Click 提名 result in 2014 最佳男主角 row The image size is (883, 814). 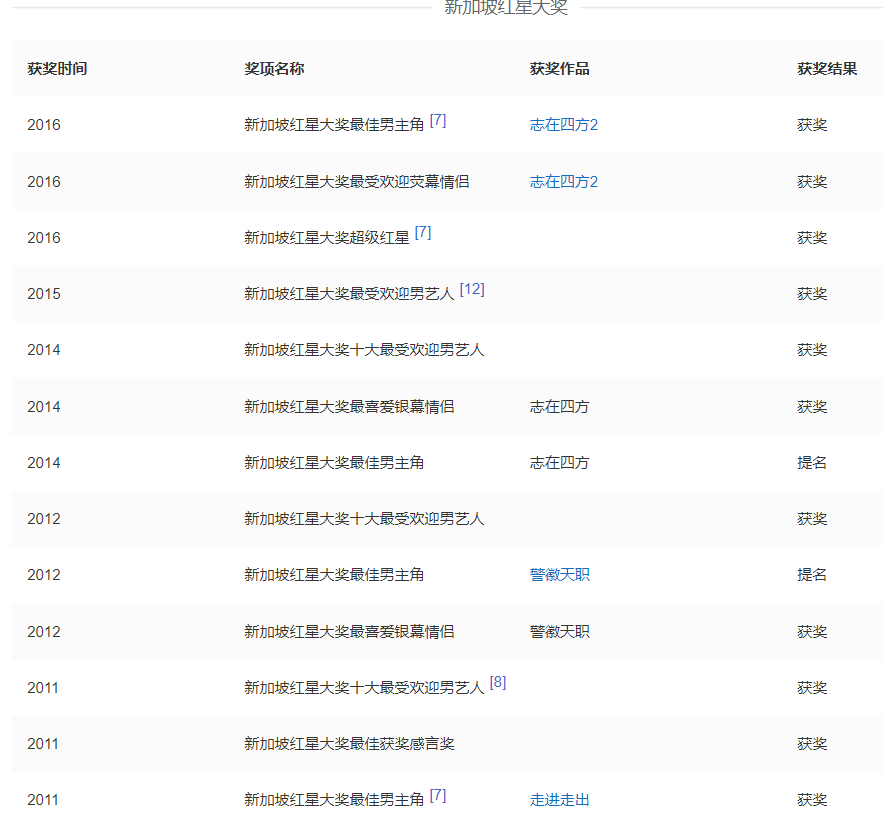pos(812,462)
